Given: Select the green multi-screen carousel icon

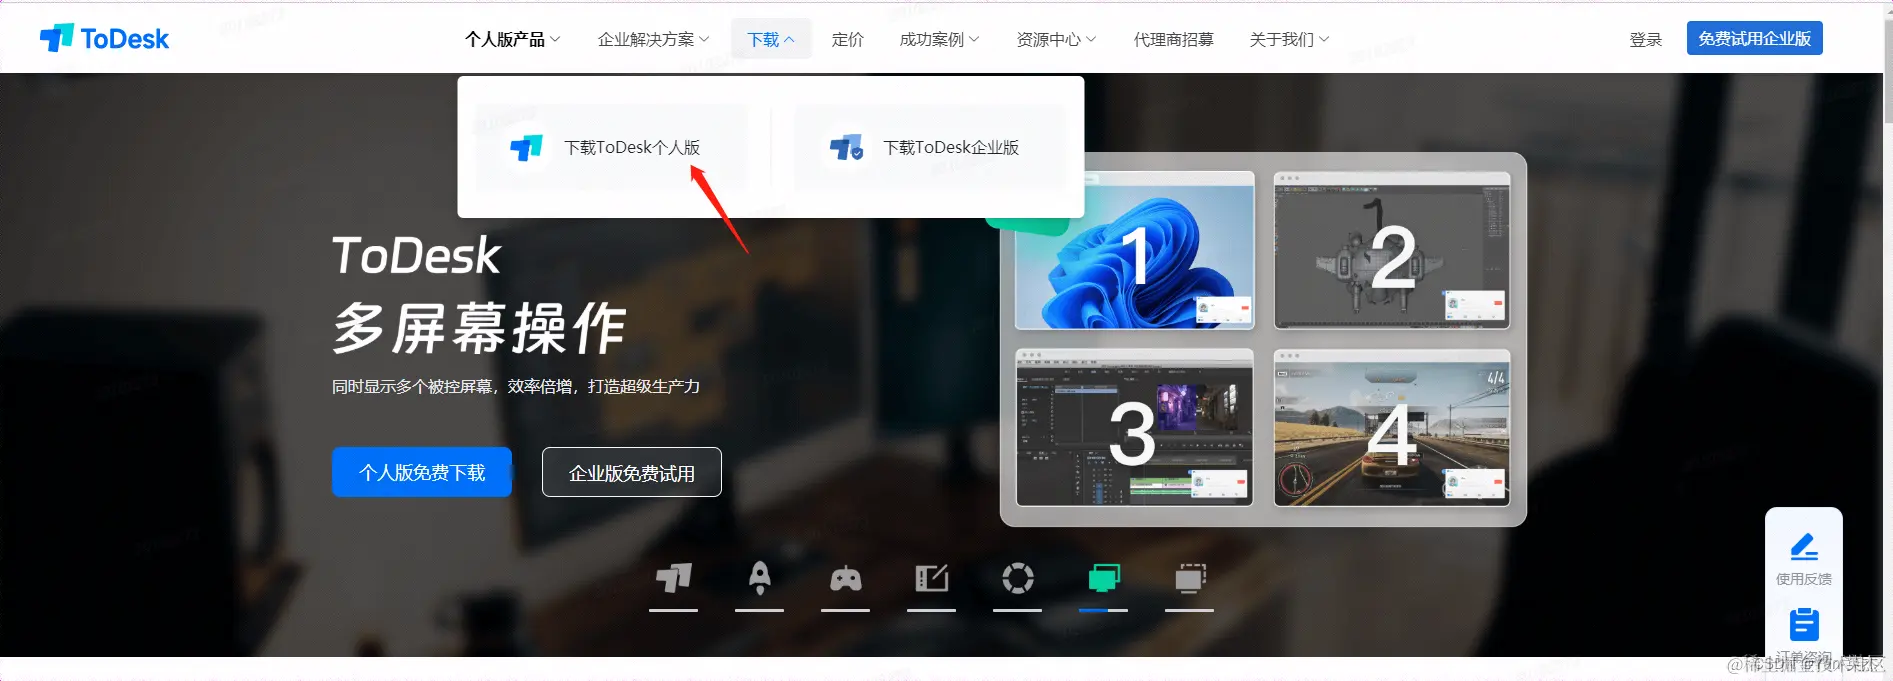Looking at the screenshot, I should [1104, 578].
